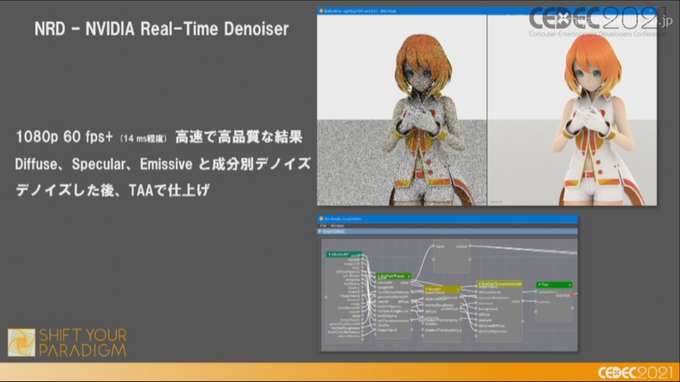This screenshot has width=680, height=382.
Task: Collapse the TAA node via its triangle
Action: [x=539, y=285]
